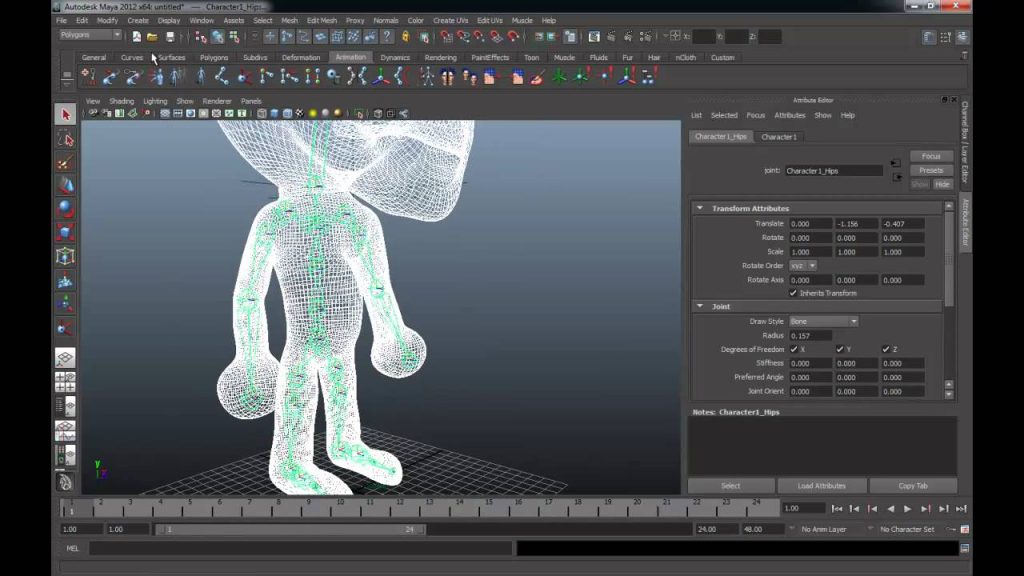Screen dimensions: 1024x576
Task: Click the Focus button beside joint name
Action: coord(931,156)
